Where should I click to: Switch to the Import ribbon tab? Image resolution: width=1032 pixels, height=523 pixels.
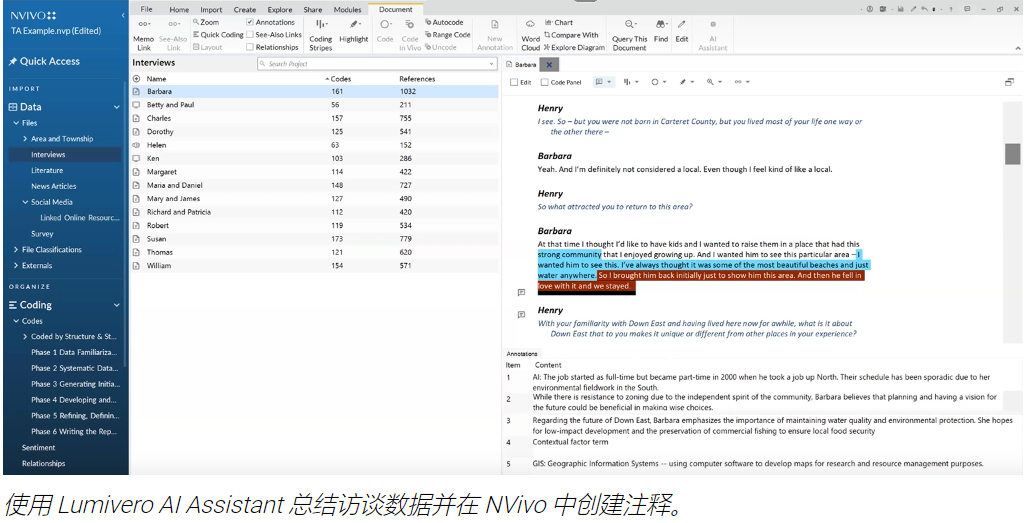point(211,10)
